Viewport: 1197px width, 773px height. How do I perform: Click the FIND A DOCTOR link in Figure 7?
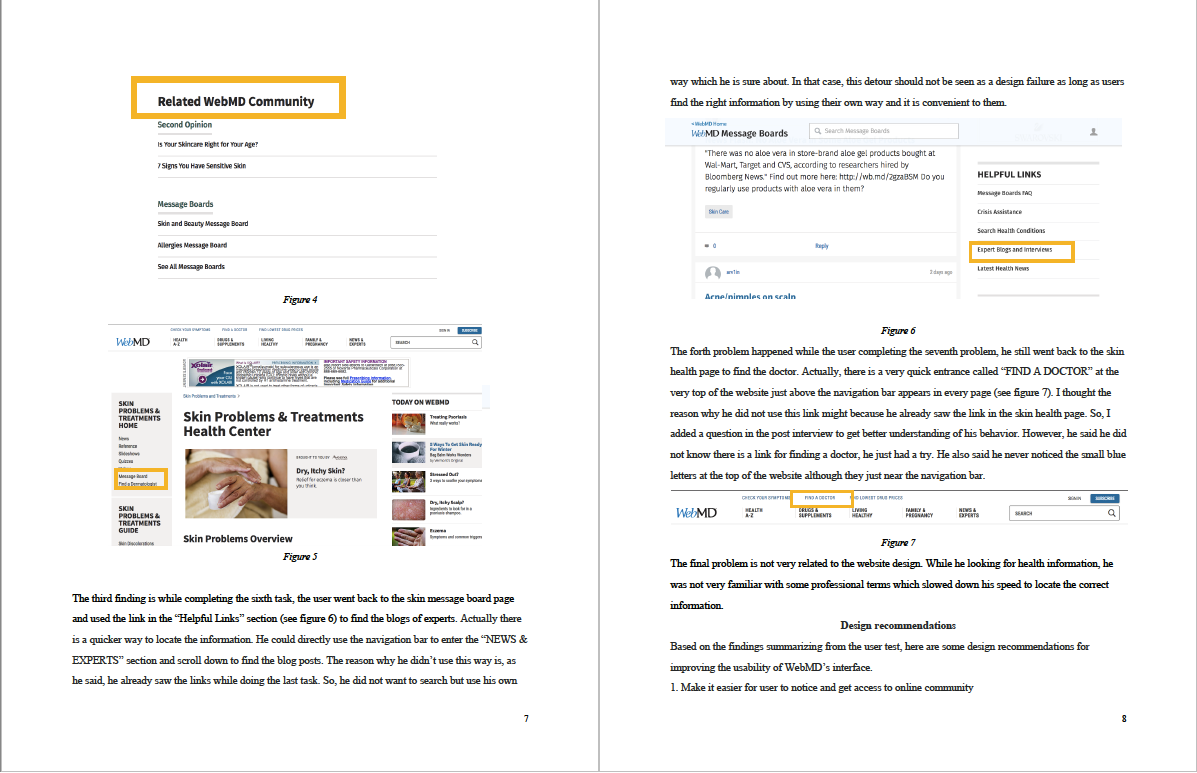(819, 497)
